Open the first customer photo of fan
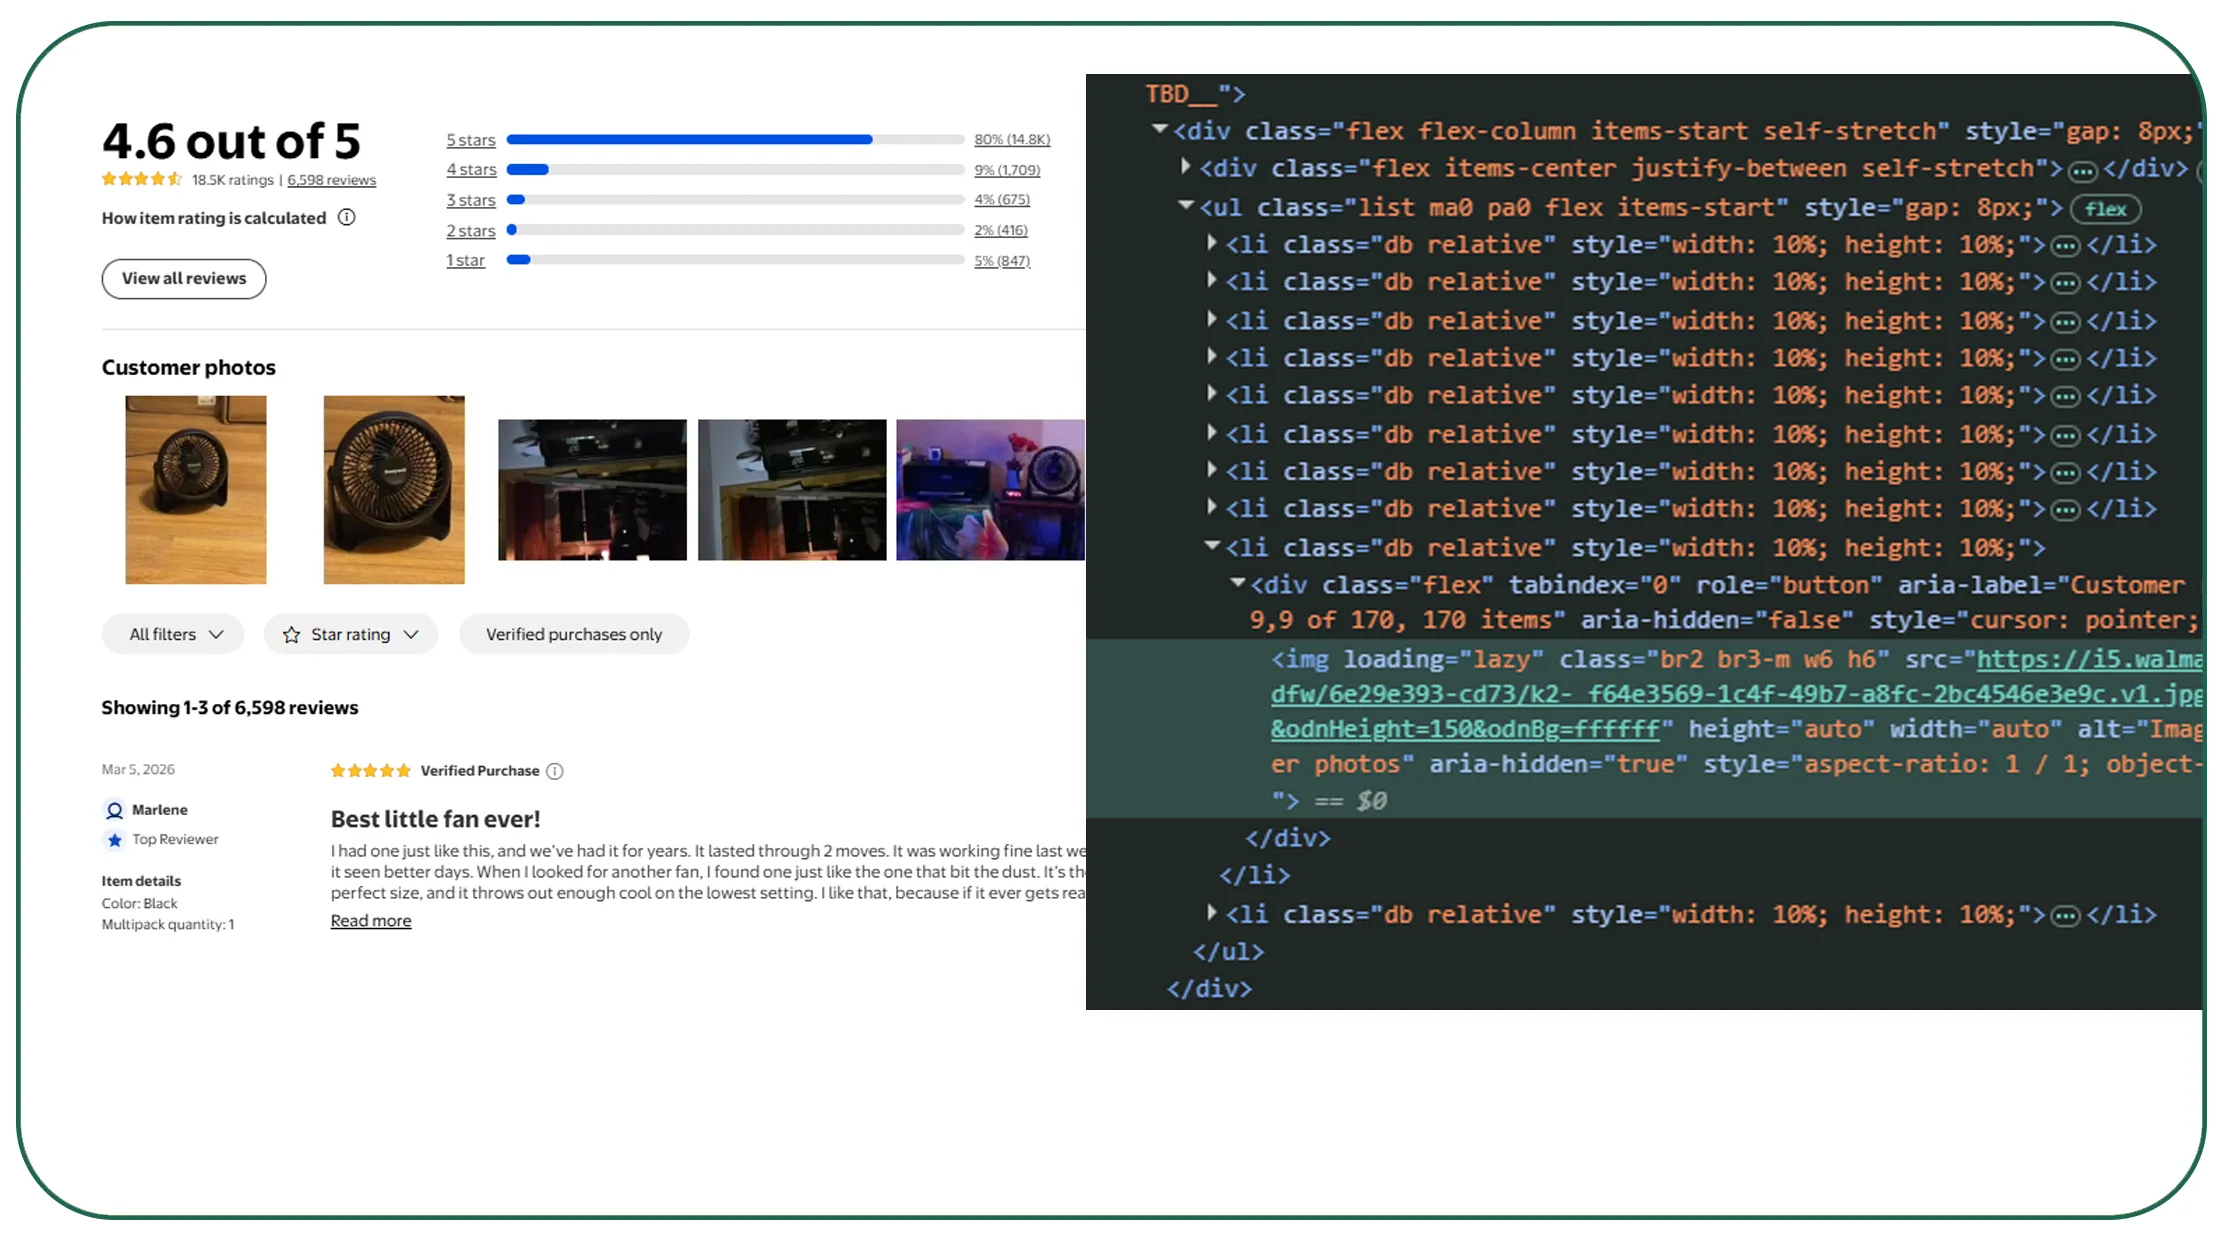This screenshot has width=2223, height=1240. pyautogui.click(x=196, y=490)
